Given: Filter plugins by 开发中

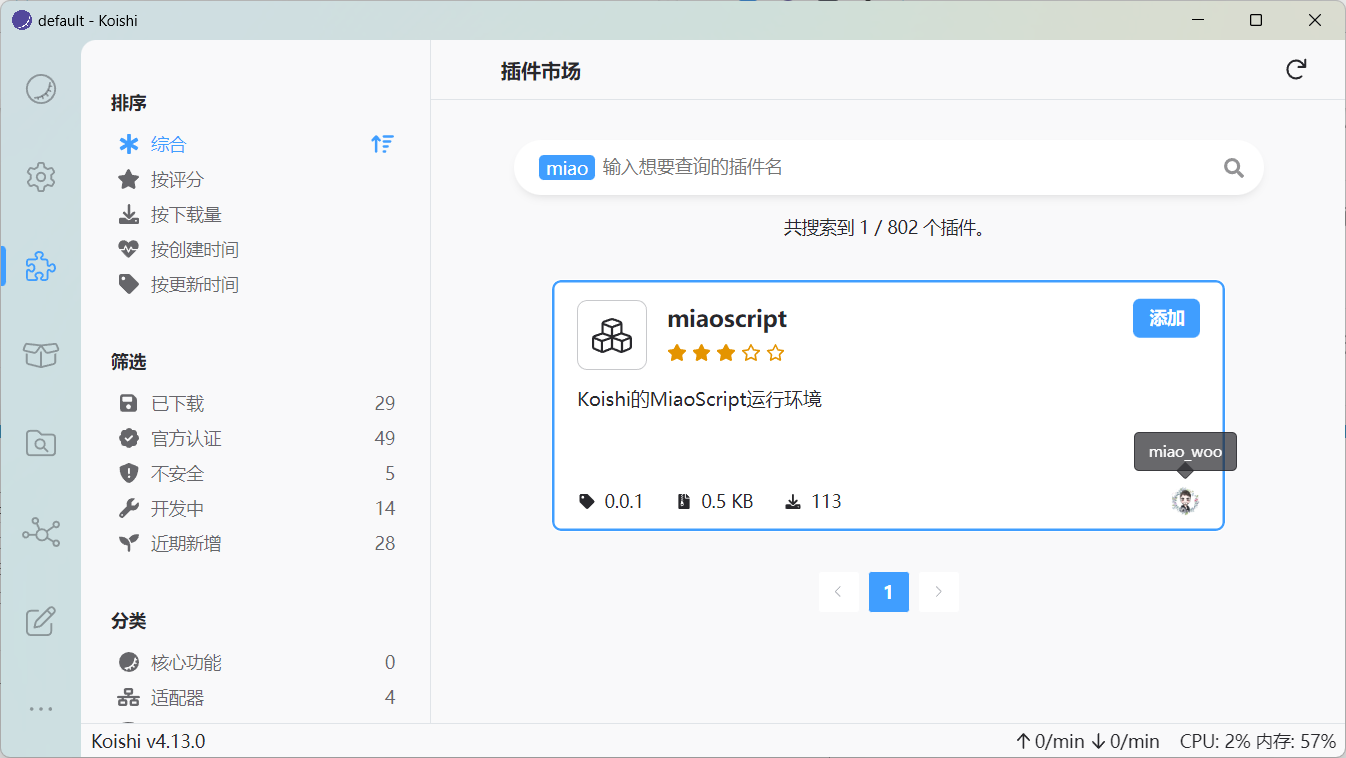Looking at the screenshot, I should coord(255,508).
